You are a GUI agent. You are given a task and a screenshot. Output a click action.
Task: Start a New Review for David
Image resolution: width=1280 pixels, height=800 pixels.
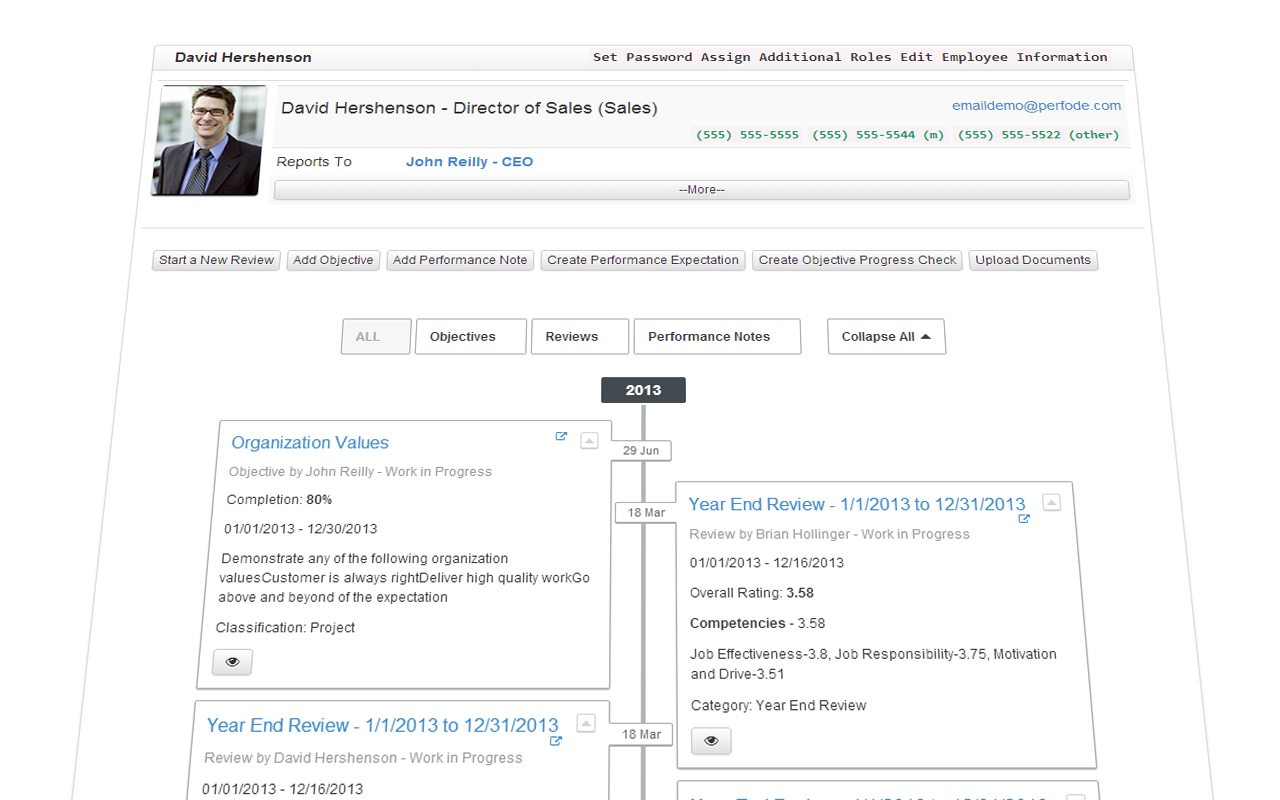coord(215,260)
